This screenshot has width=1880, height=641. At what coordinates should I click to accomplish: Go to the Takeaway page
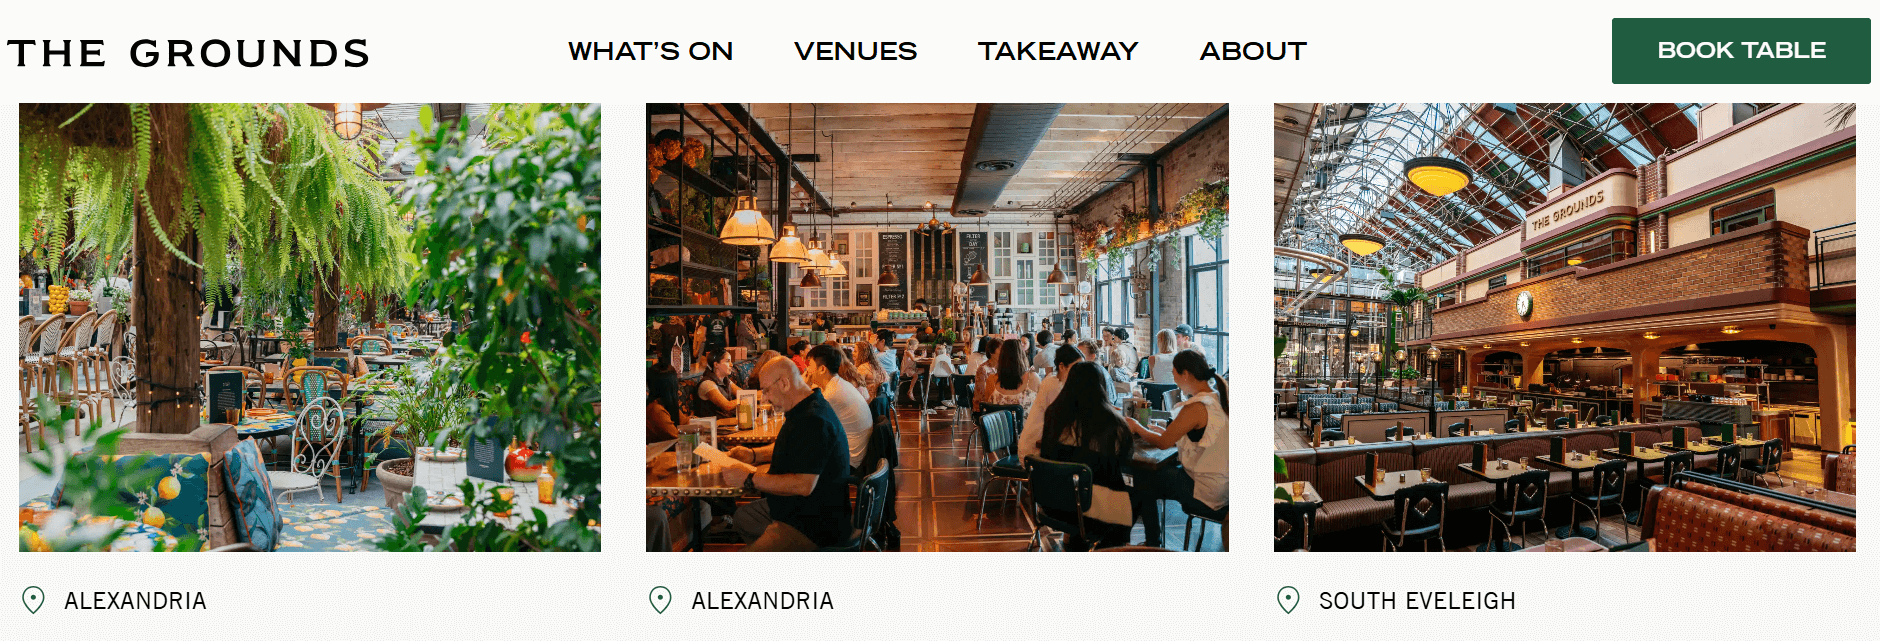point(1058,51)
